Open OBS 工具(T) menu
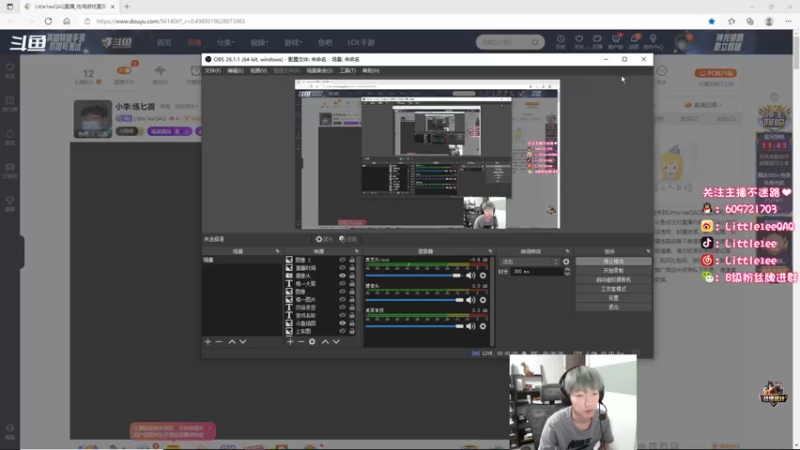Screen dimensions: 800x450 point(347,70)
